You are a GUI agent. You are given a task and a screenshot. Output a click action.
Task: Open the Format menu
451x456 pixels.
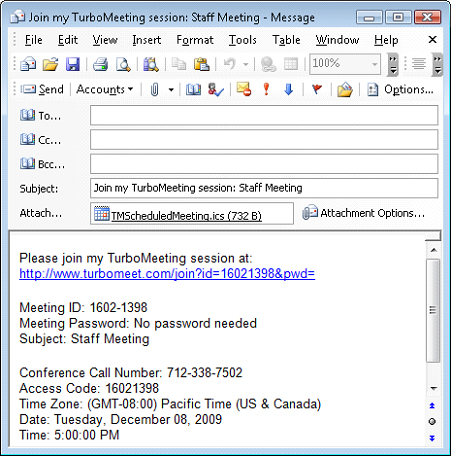(x=195, y=40)
